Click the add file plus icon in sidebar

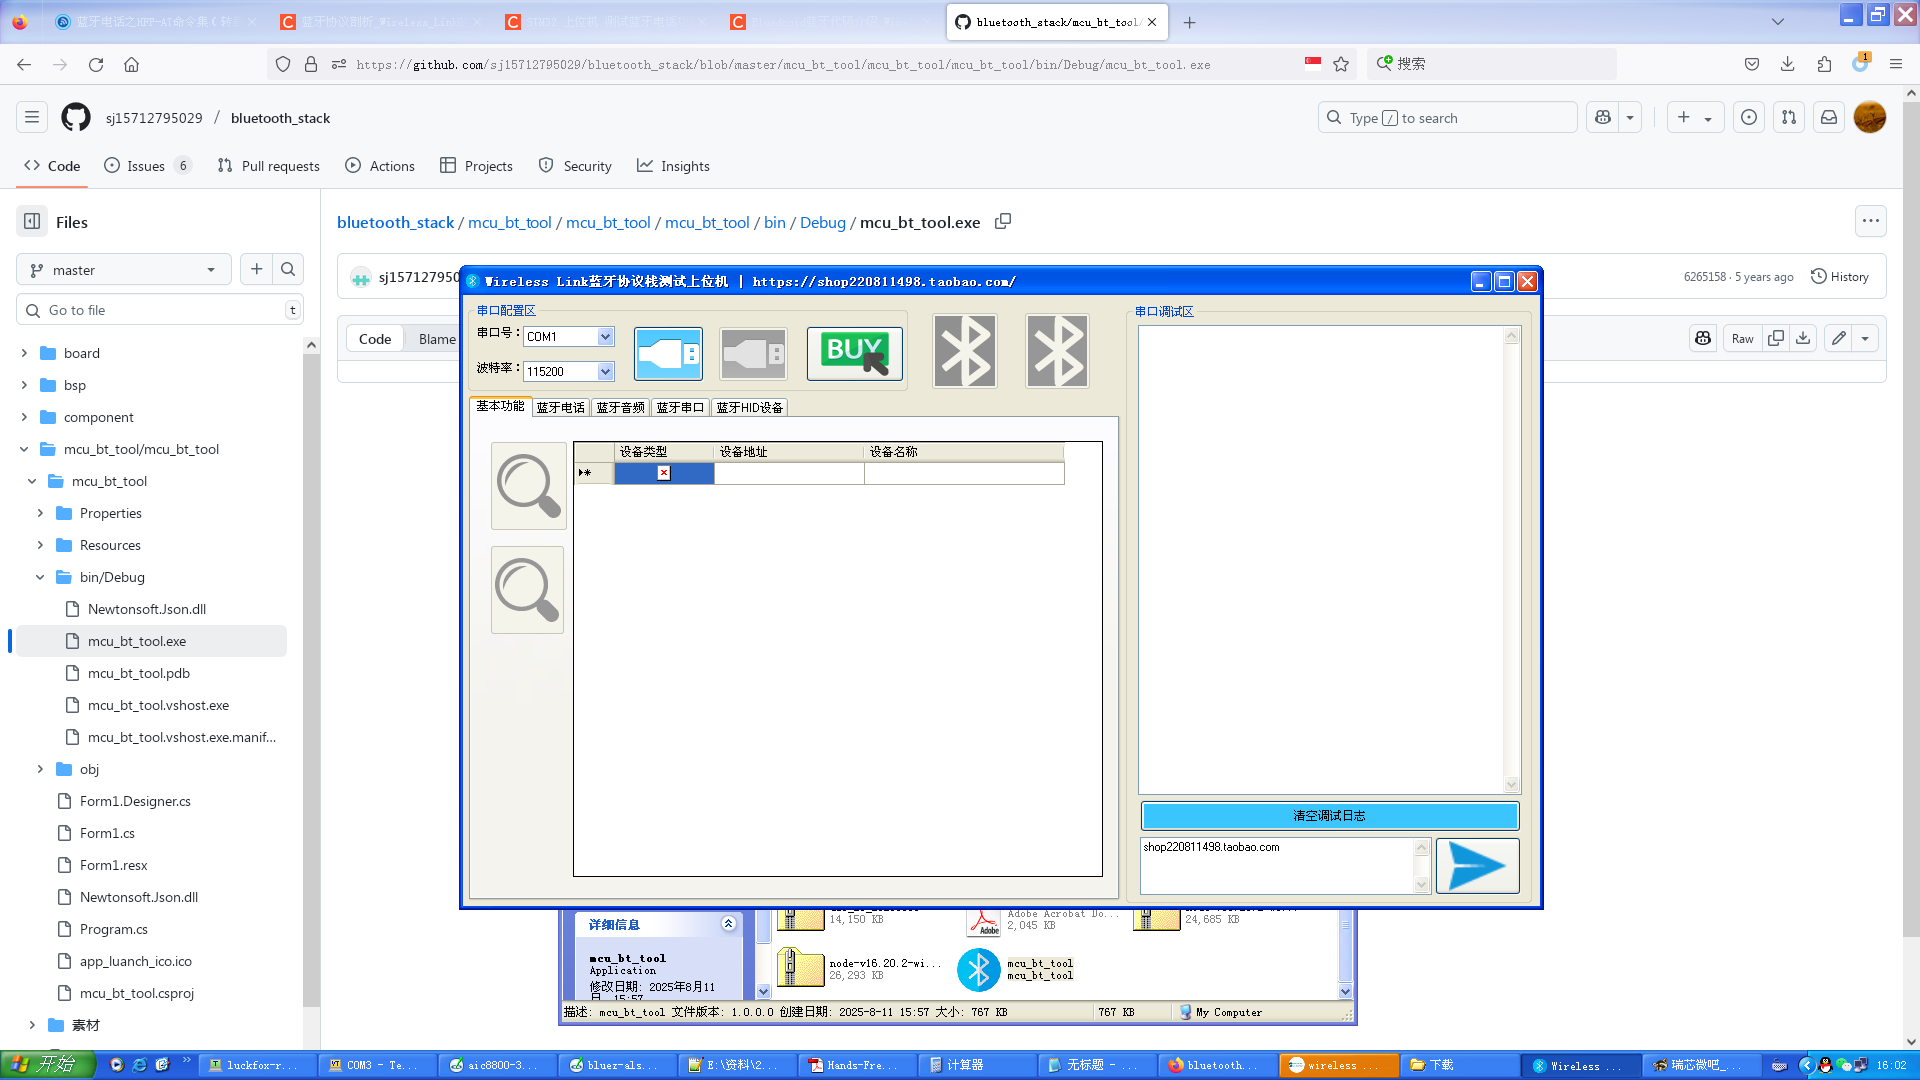point(257,269)
